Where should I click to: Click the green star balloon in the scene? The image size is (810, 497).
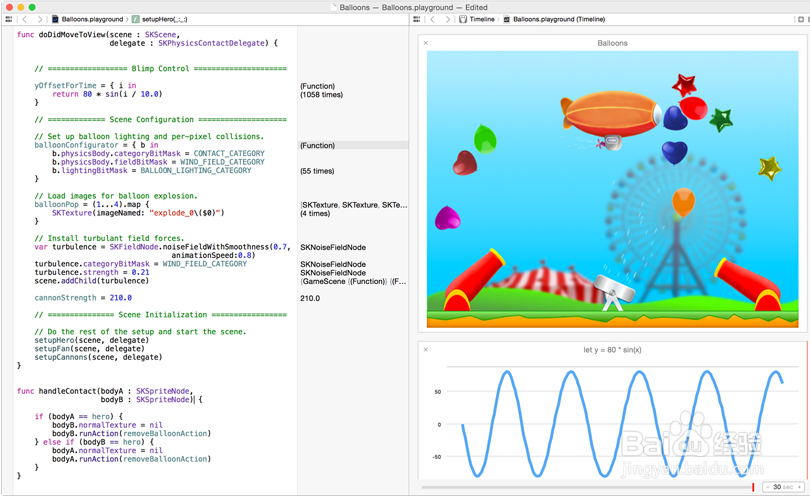pos(721,120)
